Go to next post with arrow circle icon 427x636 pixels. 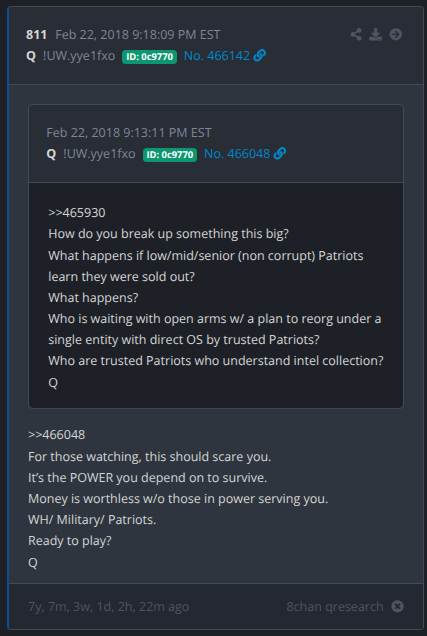click(x=396, y=34)
